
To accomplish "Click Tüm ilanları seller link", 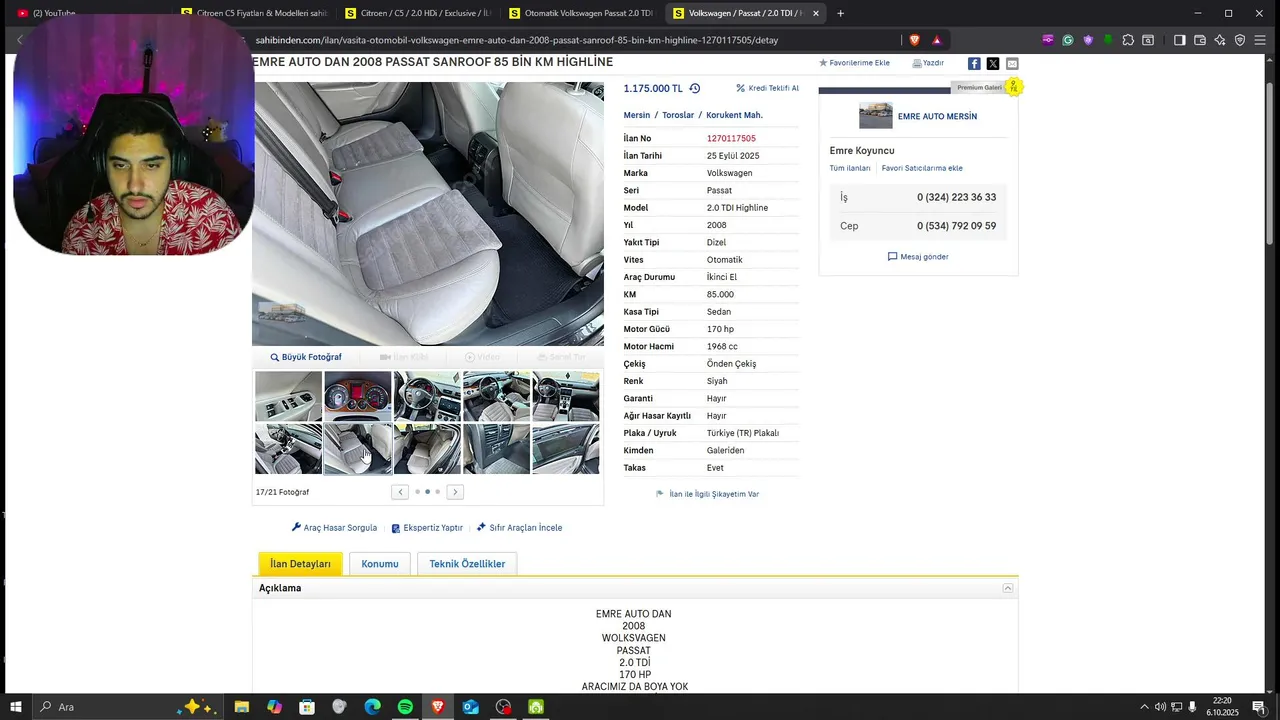I will coord(850,168).
